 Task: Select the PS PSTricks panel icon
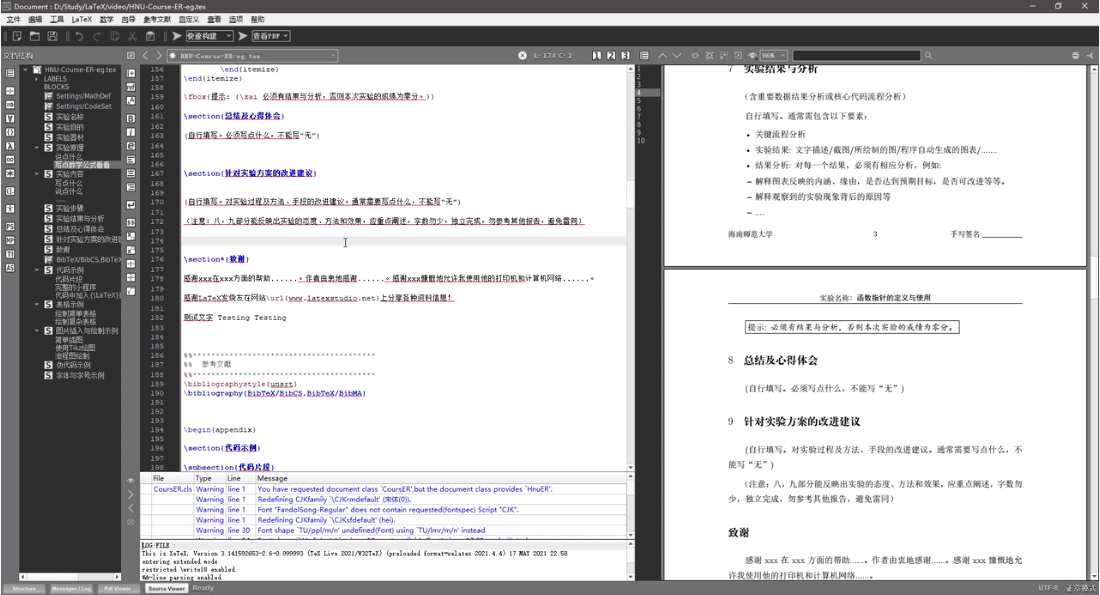(10, 226)
